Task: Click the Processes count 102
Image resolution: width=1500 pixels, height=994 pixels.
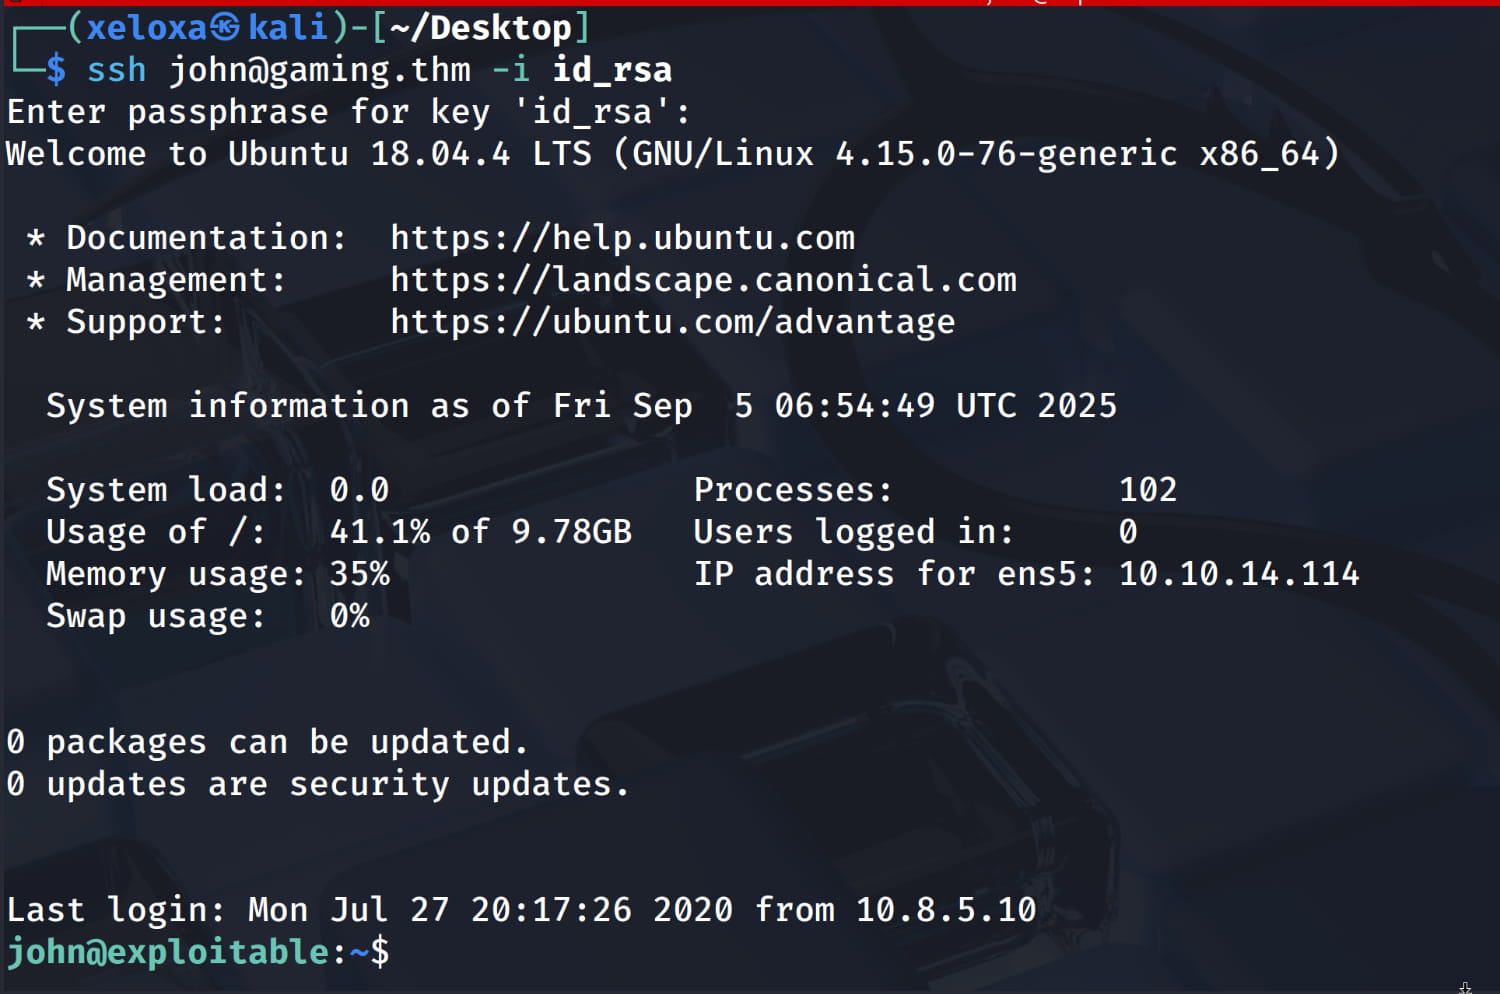Action: point(1147,490)
